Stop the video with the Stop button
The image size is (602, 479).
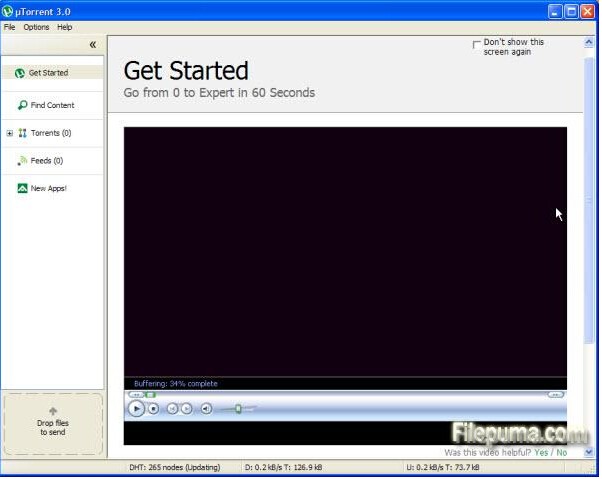click(x=153, y=408)
